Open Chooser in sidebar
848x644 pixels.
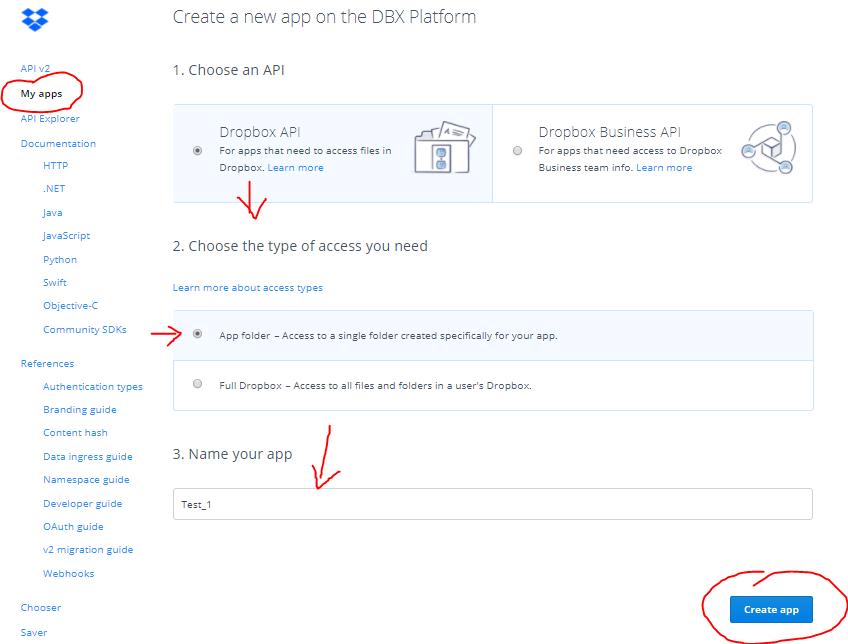tap(41, 608)
